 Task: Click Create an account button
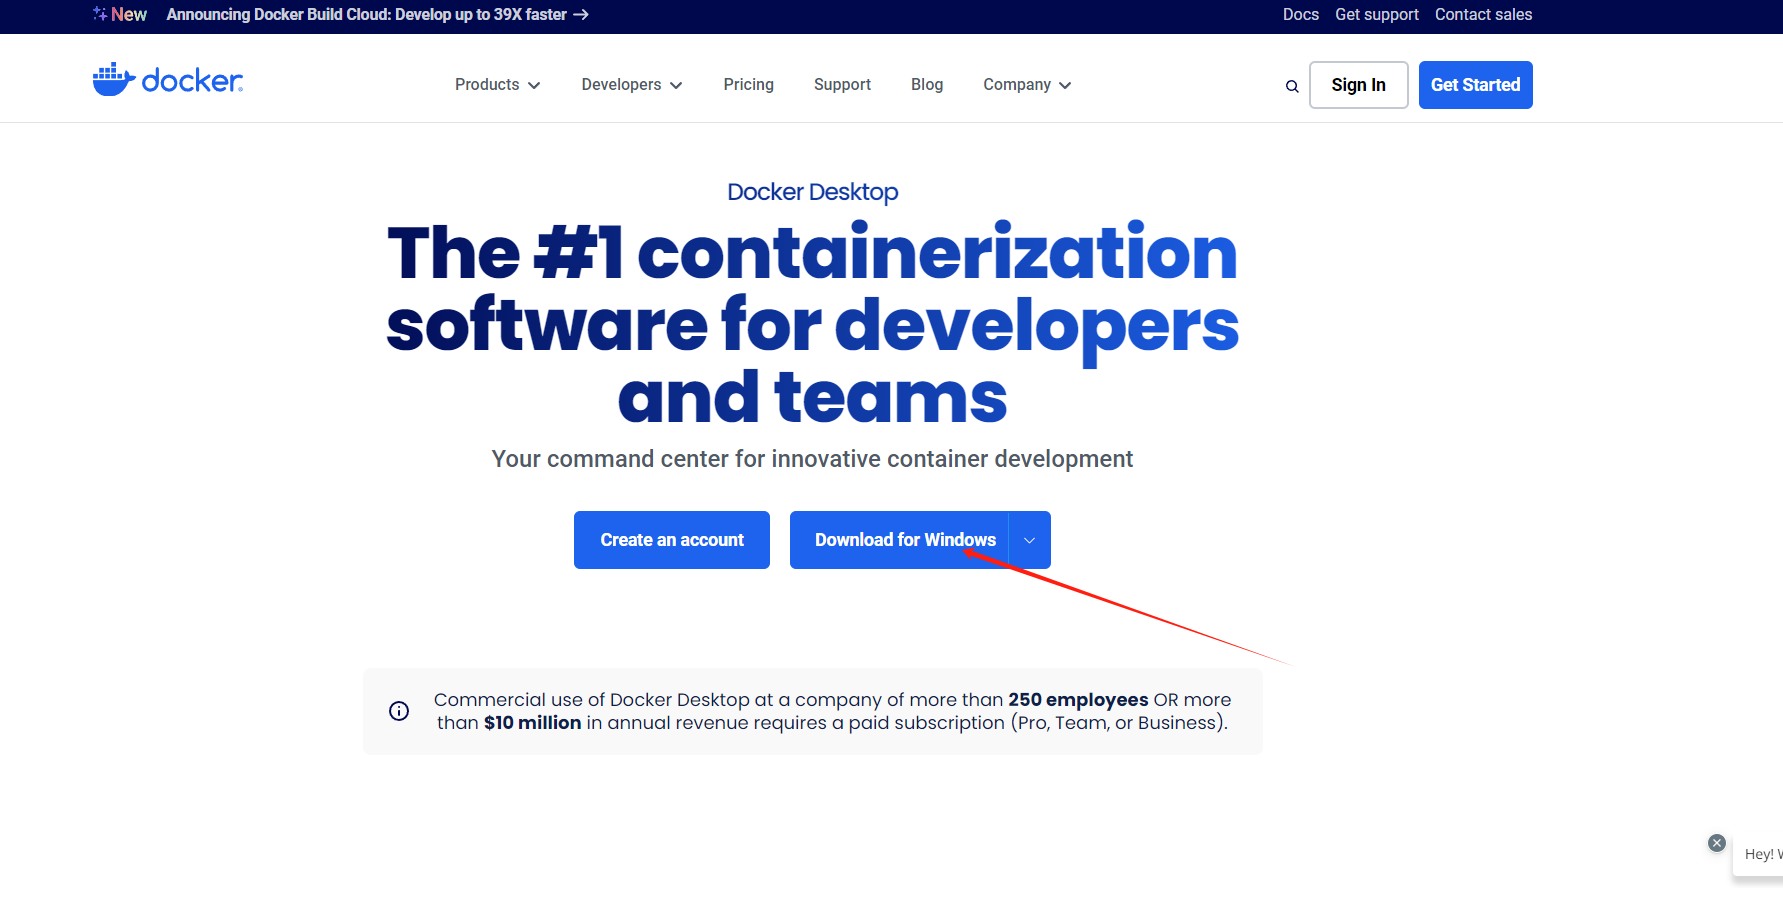tap(672, 540)
